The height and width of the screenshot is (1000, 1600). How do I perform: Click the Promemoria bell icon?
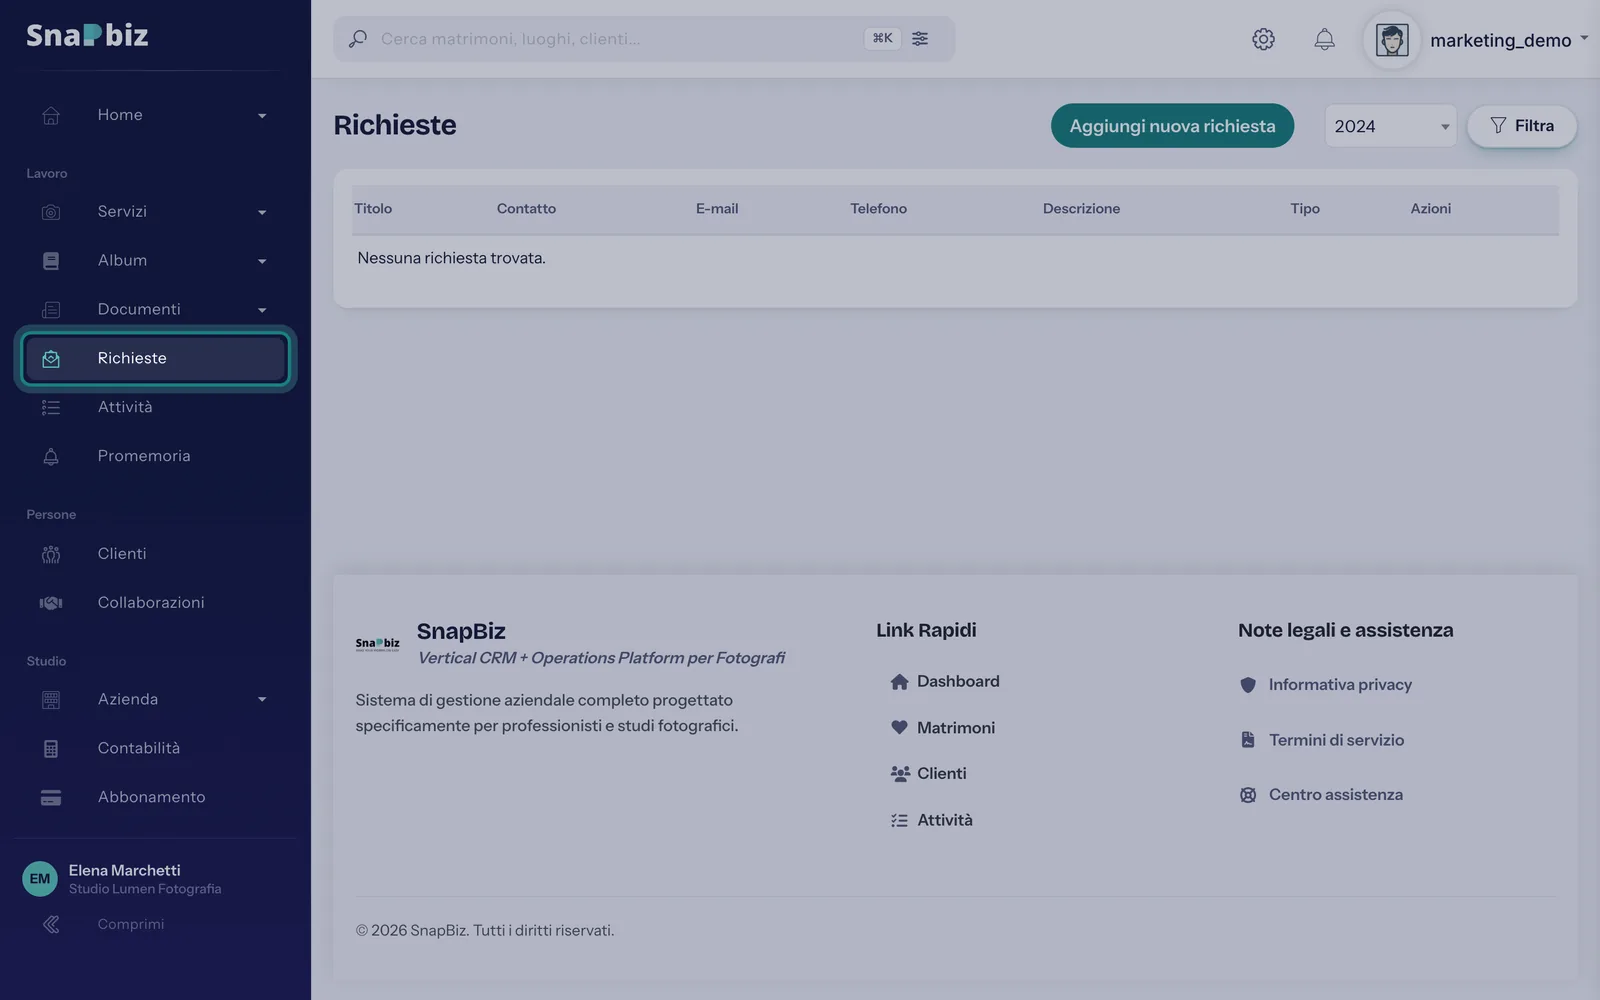pos(51,457)
